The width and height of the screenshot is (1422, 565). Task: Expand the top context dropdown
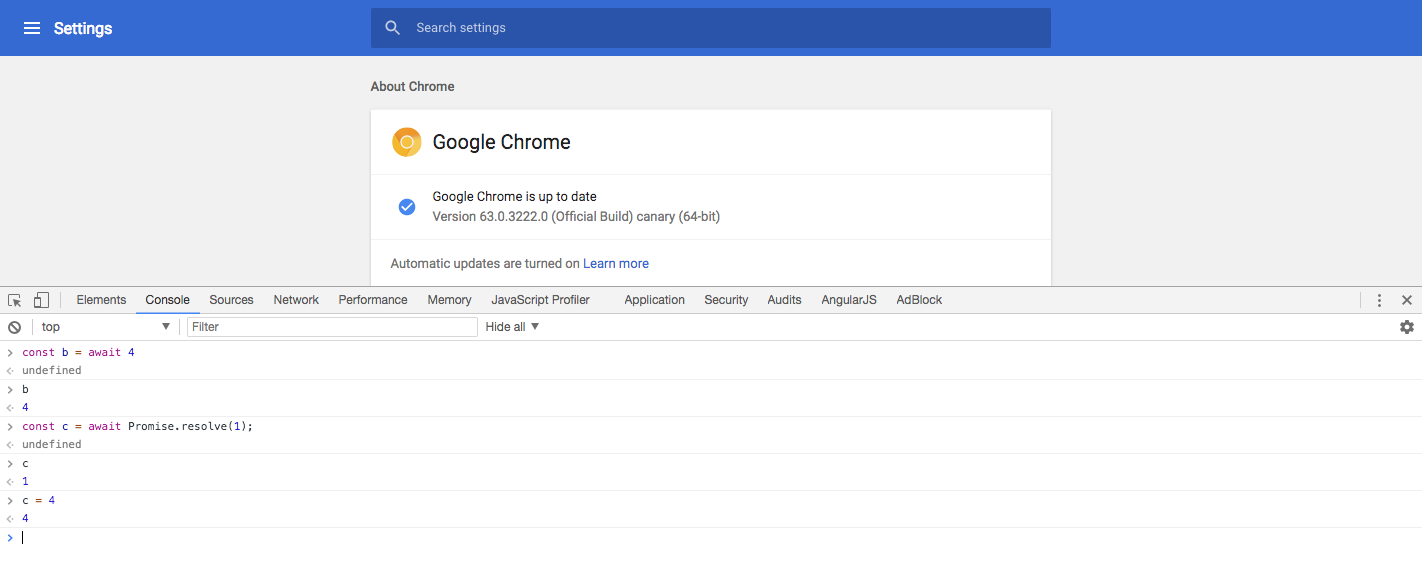[x=105, y=327]
